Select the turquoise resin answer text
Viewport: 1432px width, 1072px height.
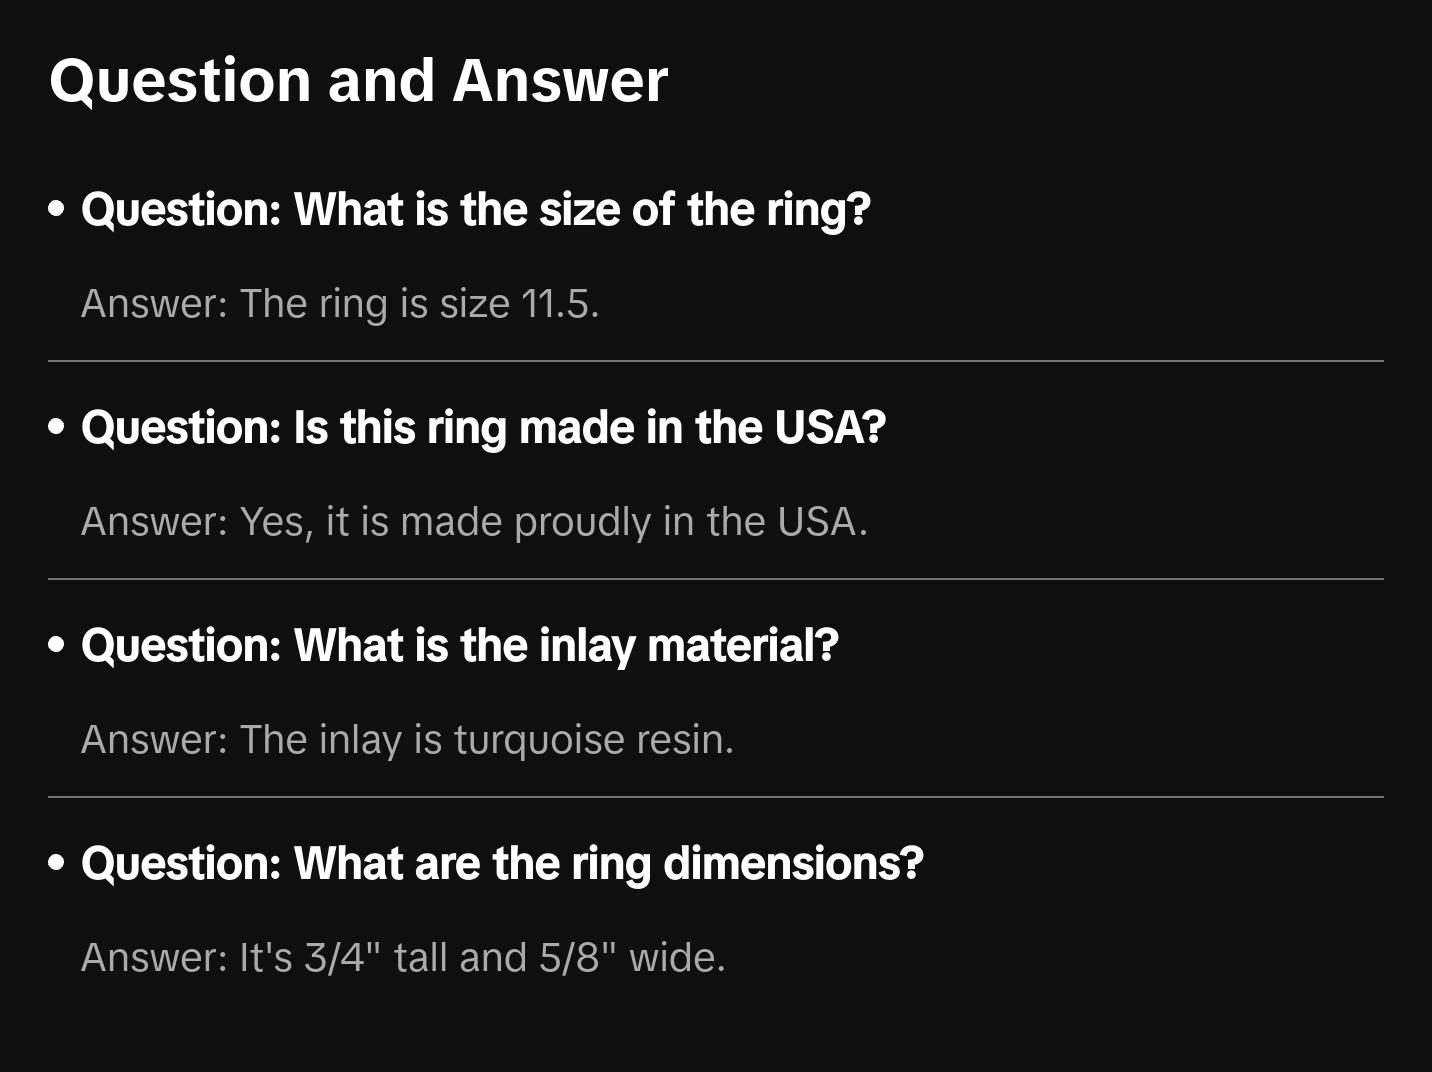pyautogui.click(x=407, y=739)
